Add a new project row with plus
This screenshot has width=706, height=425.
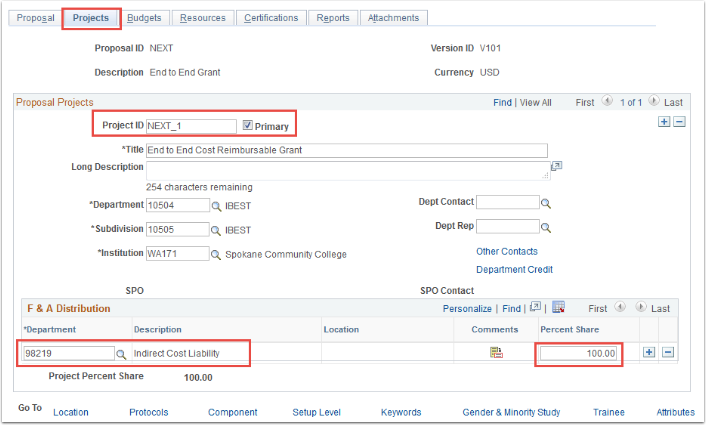pyautogui.click(x=664, y=122)
